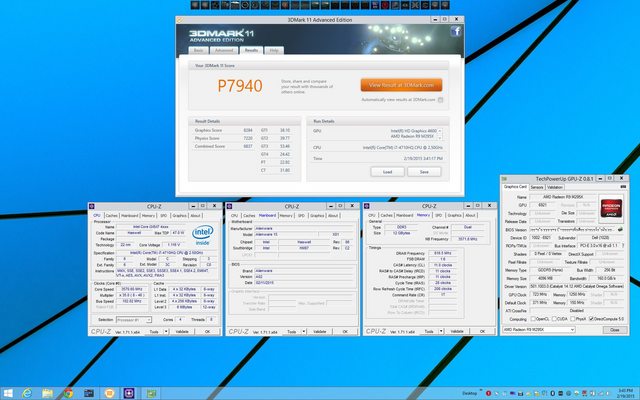
Task: Click the Windows Start button
Action: pyautogui.click(x=7, y=393)
